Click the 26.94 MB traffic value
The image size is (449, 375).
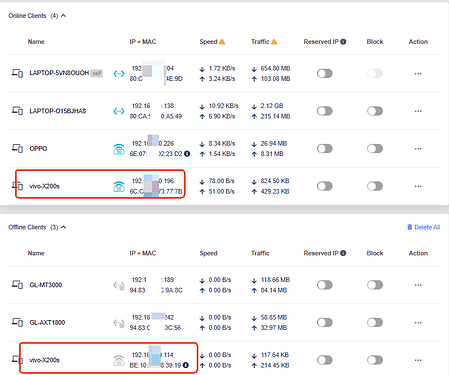point(274,143)
